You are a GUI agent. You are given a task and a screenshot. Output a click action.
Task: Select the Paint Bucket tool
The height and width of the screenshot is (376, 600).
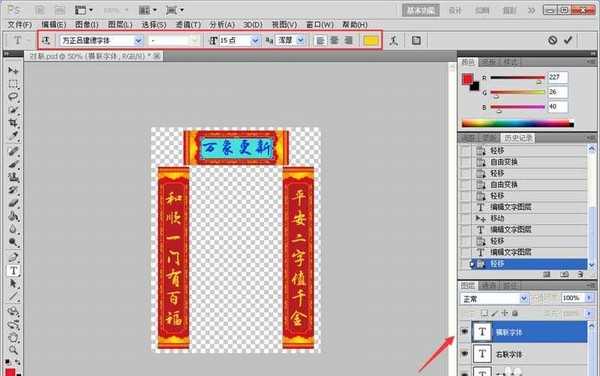13,216
